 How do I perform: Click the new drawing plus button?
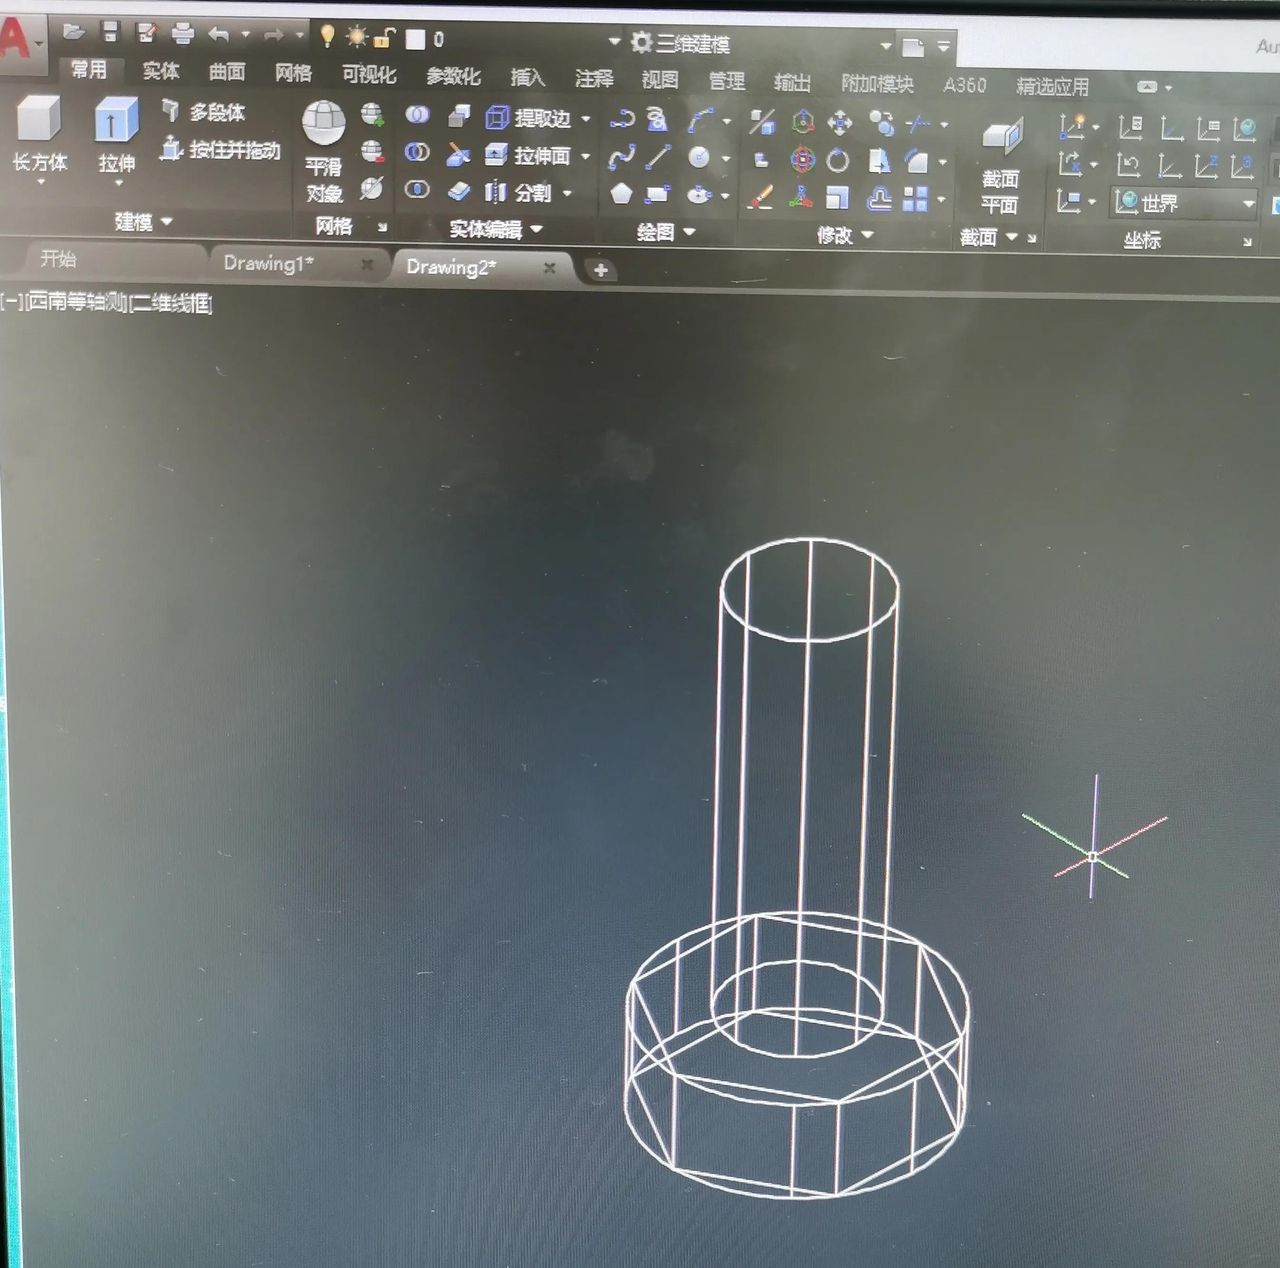point(600,270)
